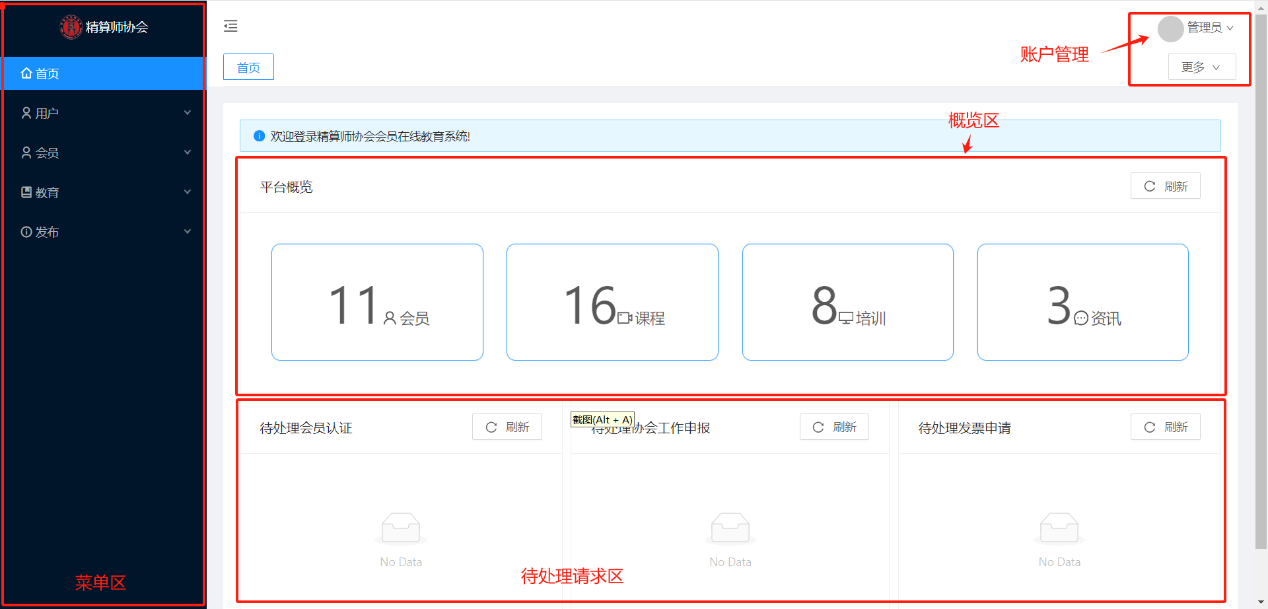
Task: Collapse the sidebar with the menu-fold icon
Action: [x=230, y=26]
